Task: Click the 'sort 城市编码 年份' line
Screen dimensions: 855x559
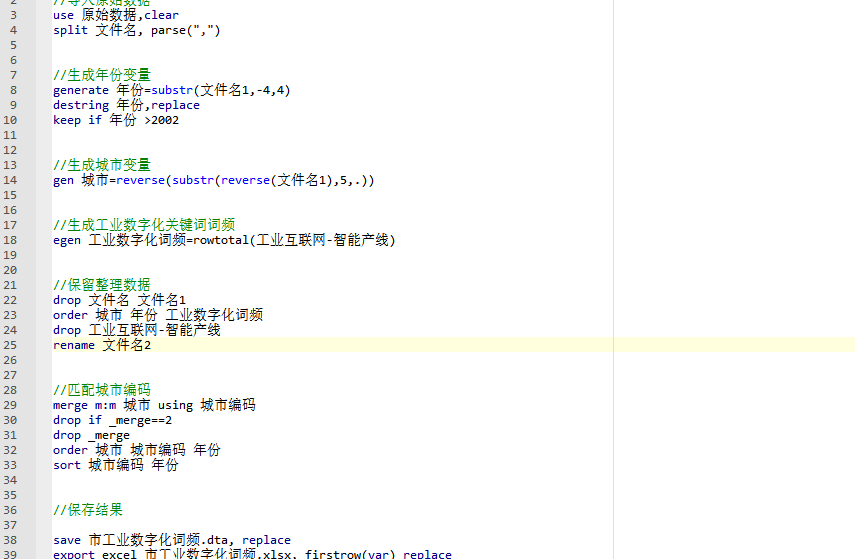Action: (x=116, y=465)
